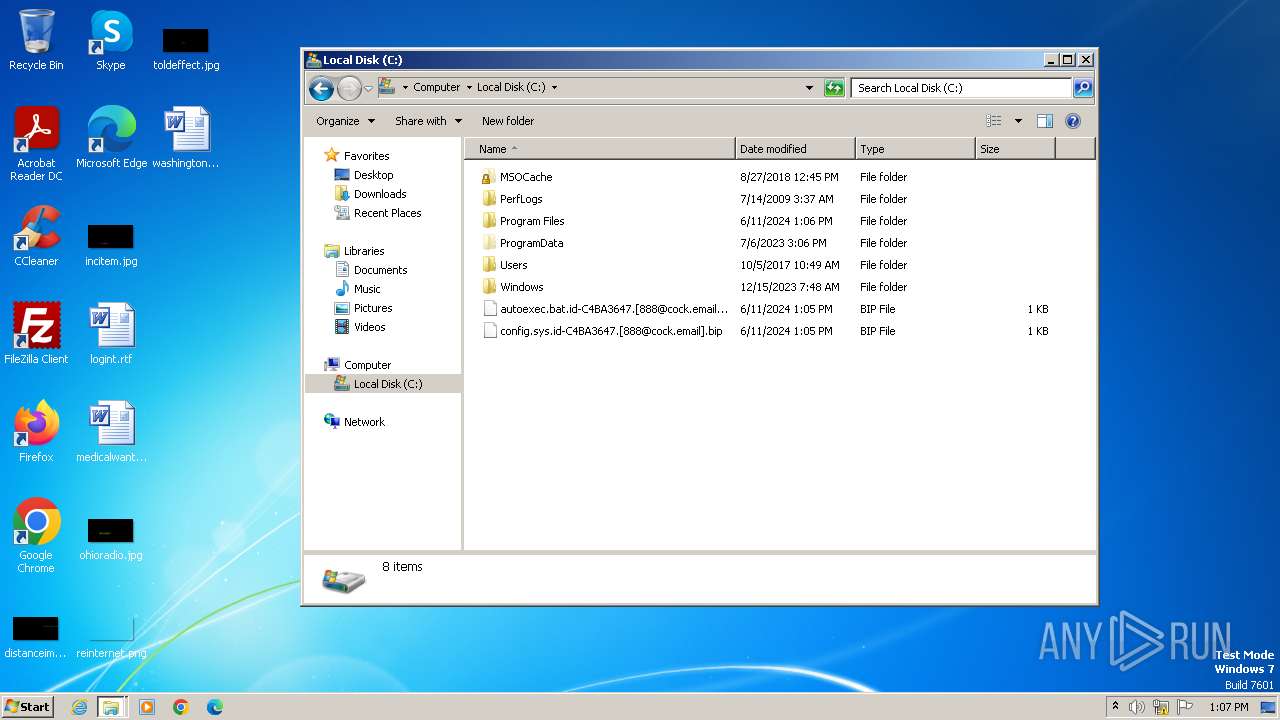
Task: Click New folder button
Action: pyautogui.click(x=508, y=121)
